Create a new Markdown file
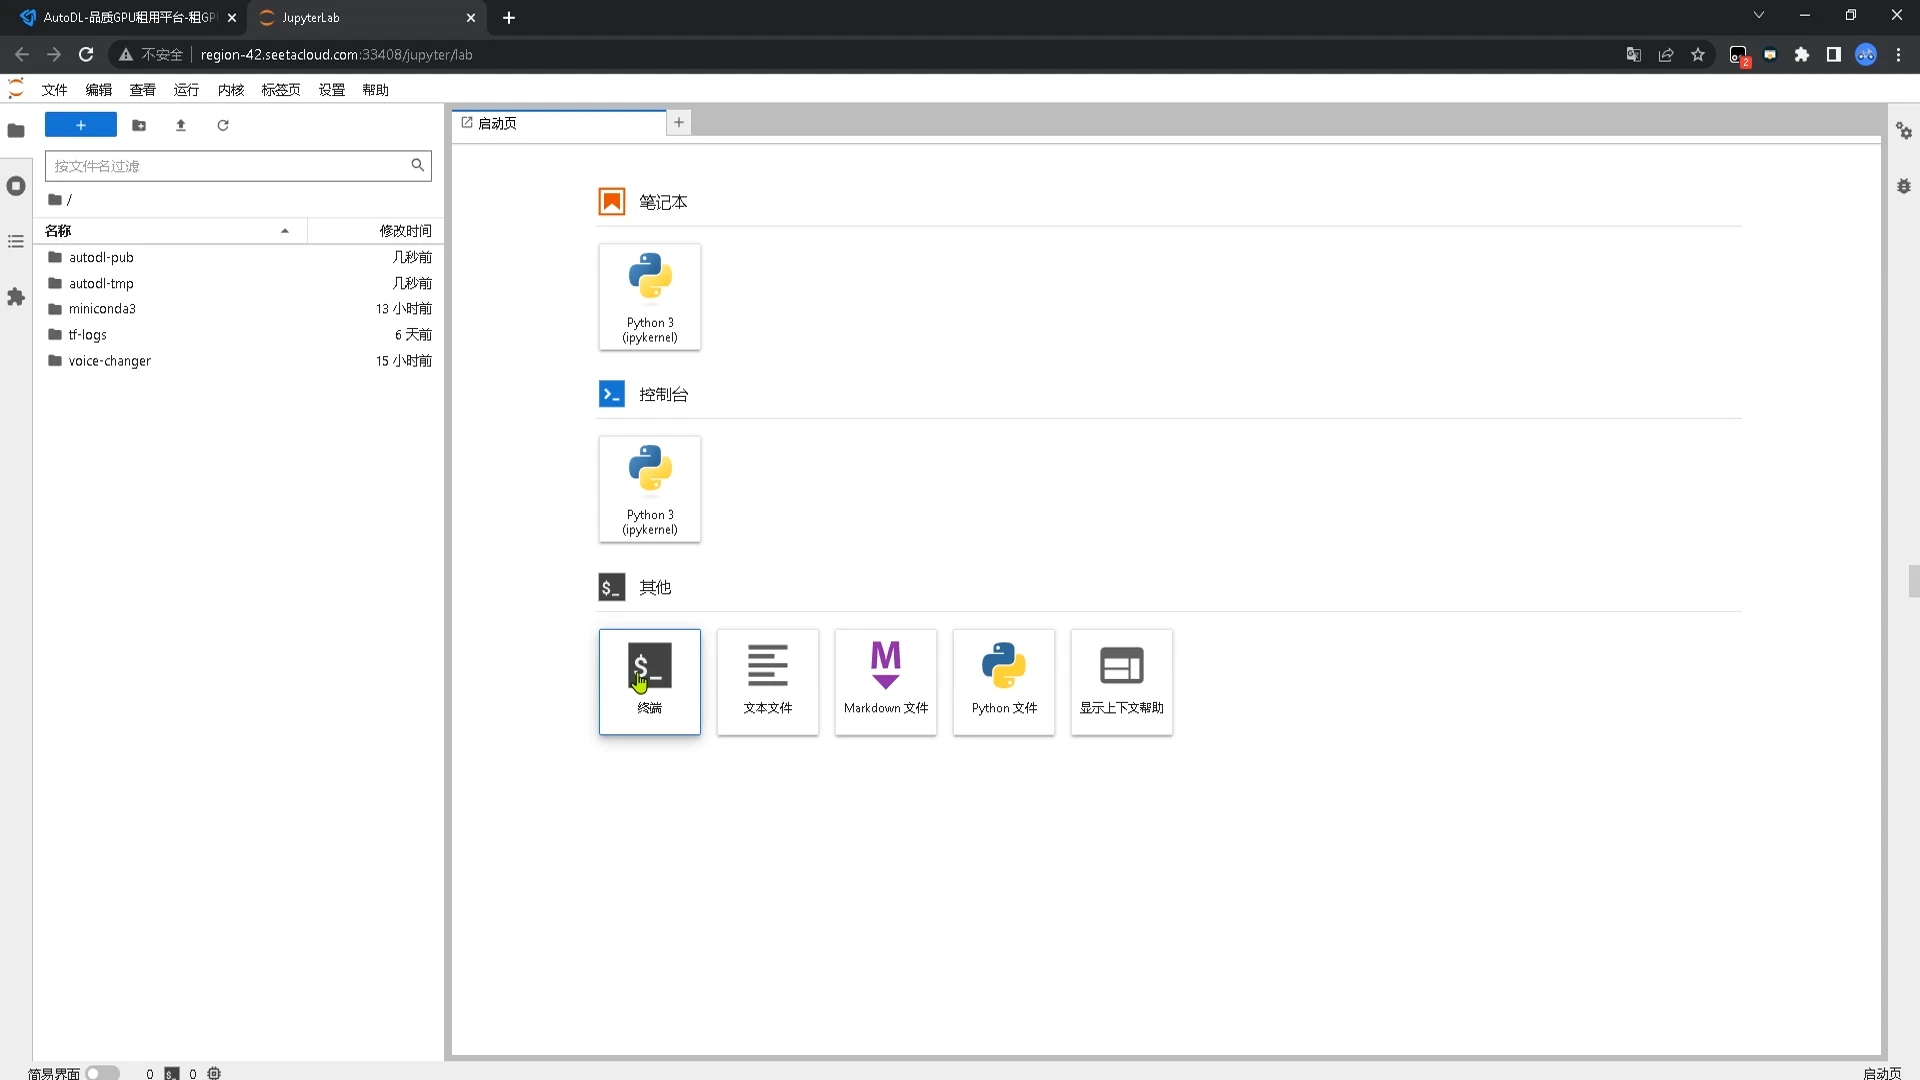The height and width of the screenshot is (1080, 1920). [886, 682]
